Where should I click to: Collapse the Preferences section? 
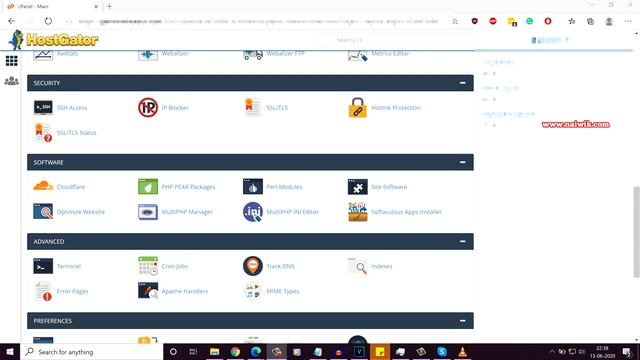pyautogui.click(x=462, y=320)
